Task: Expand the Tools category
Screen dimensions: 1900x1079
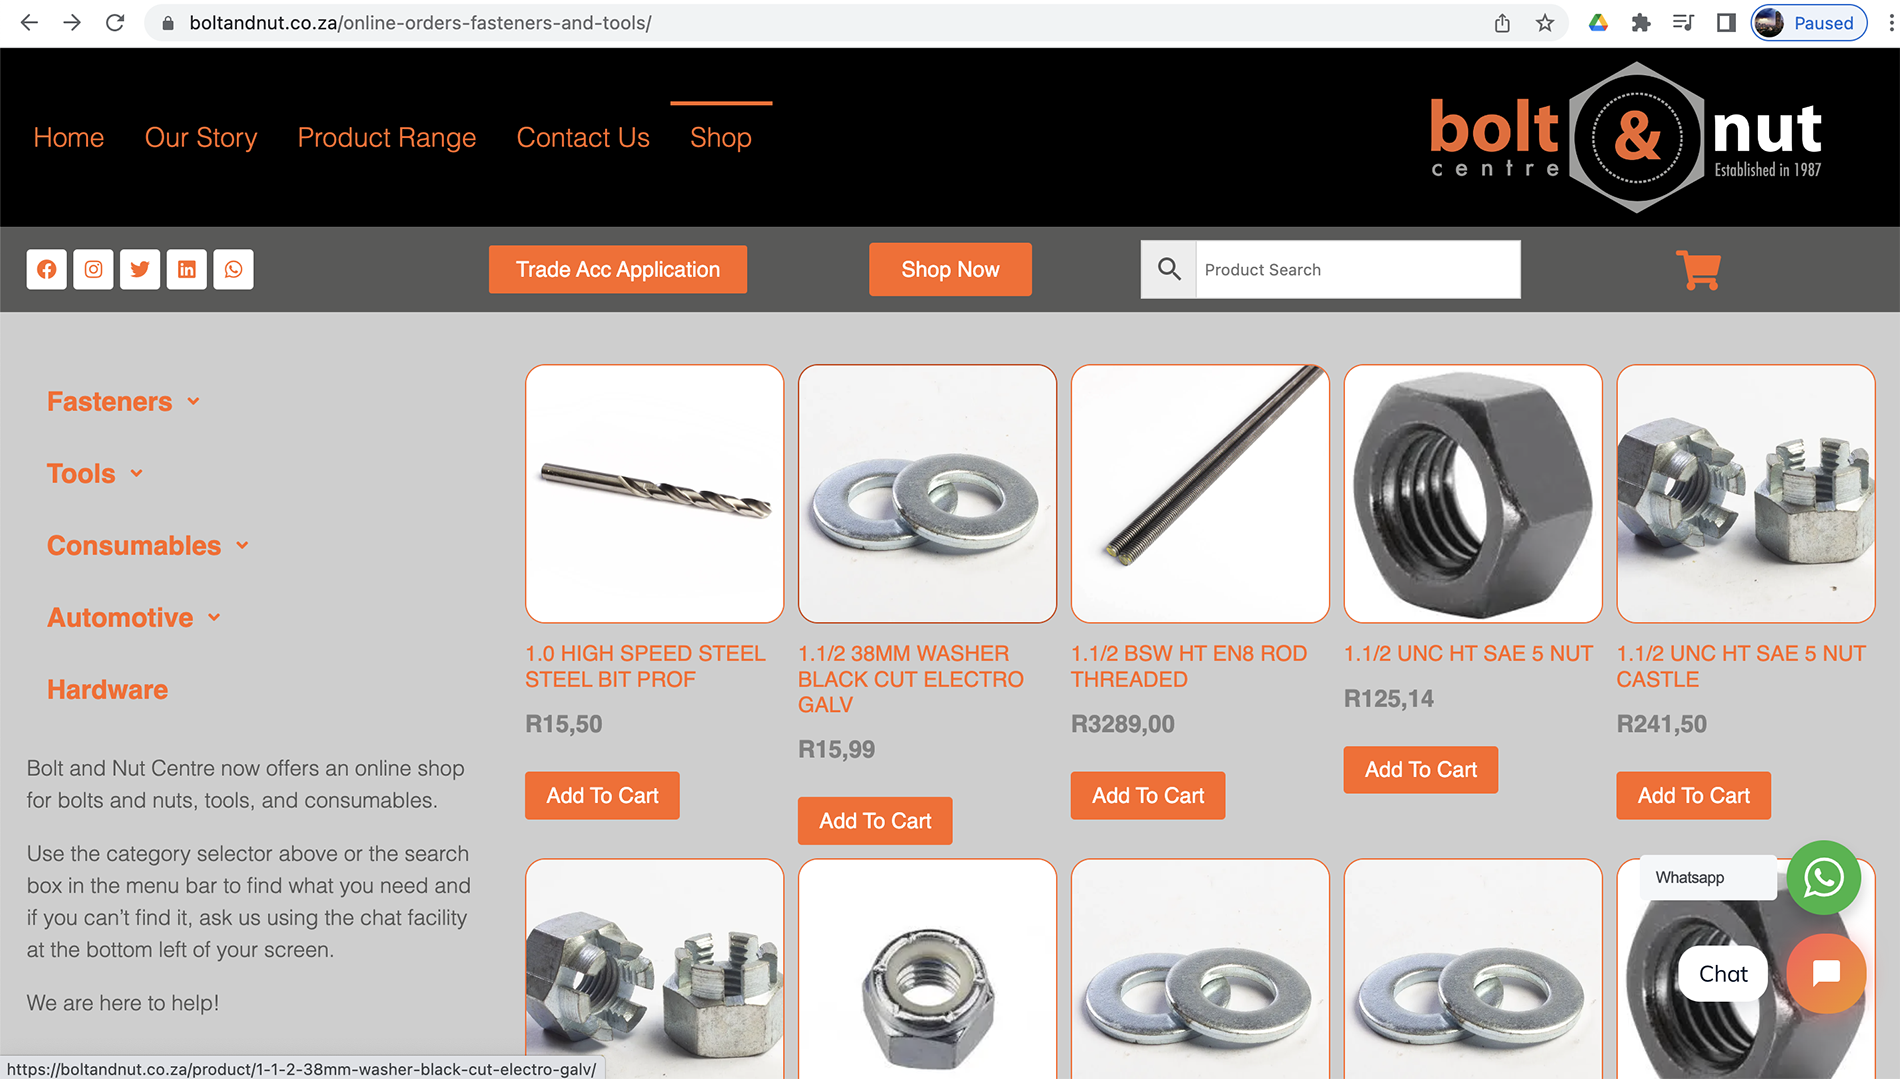Action: 96,474
